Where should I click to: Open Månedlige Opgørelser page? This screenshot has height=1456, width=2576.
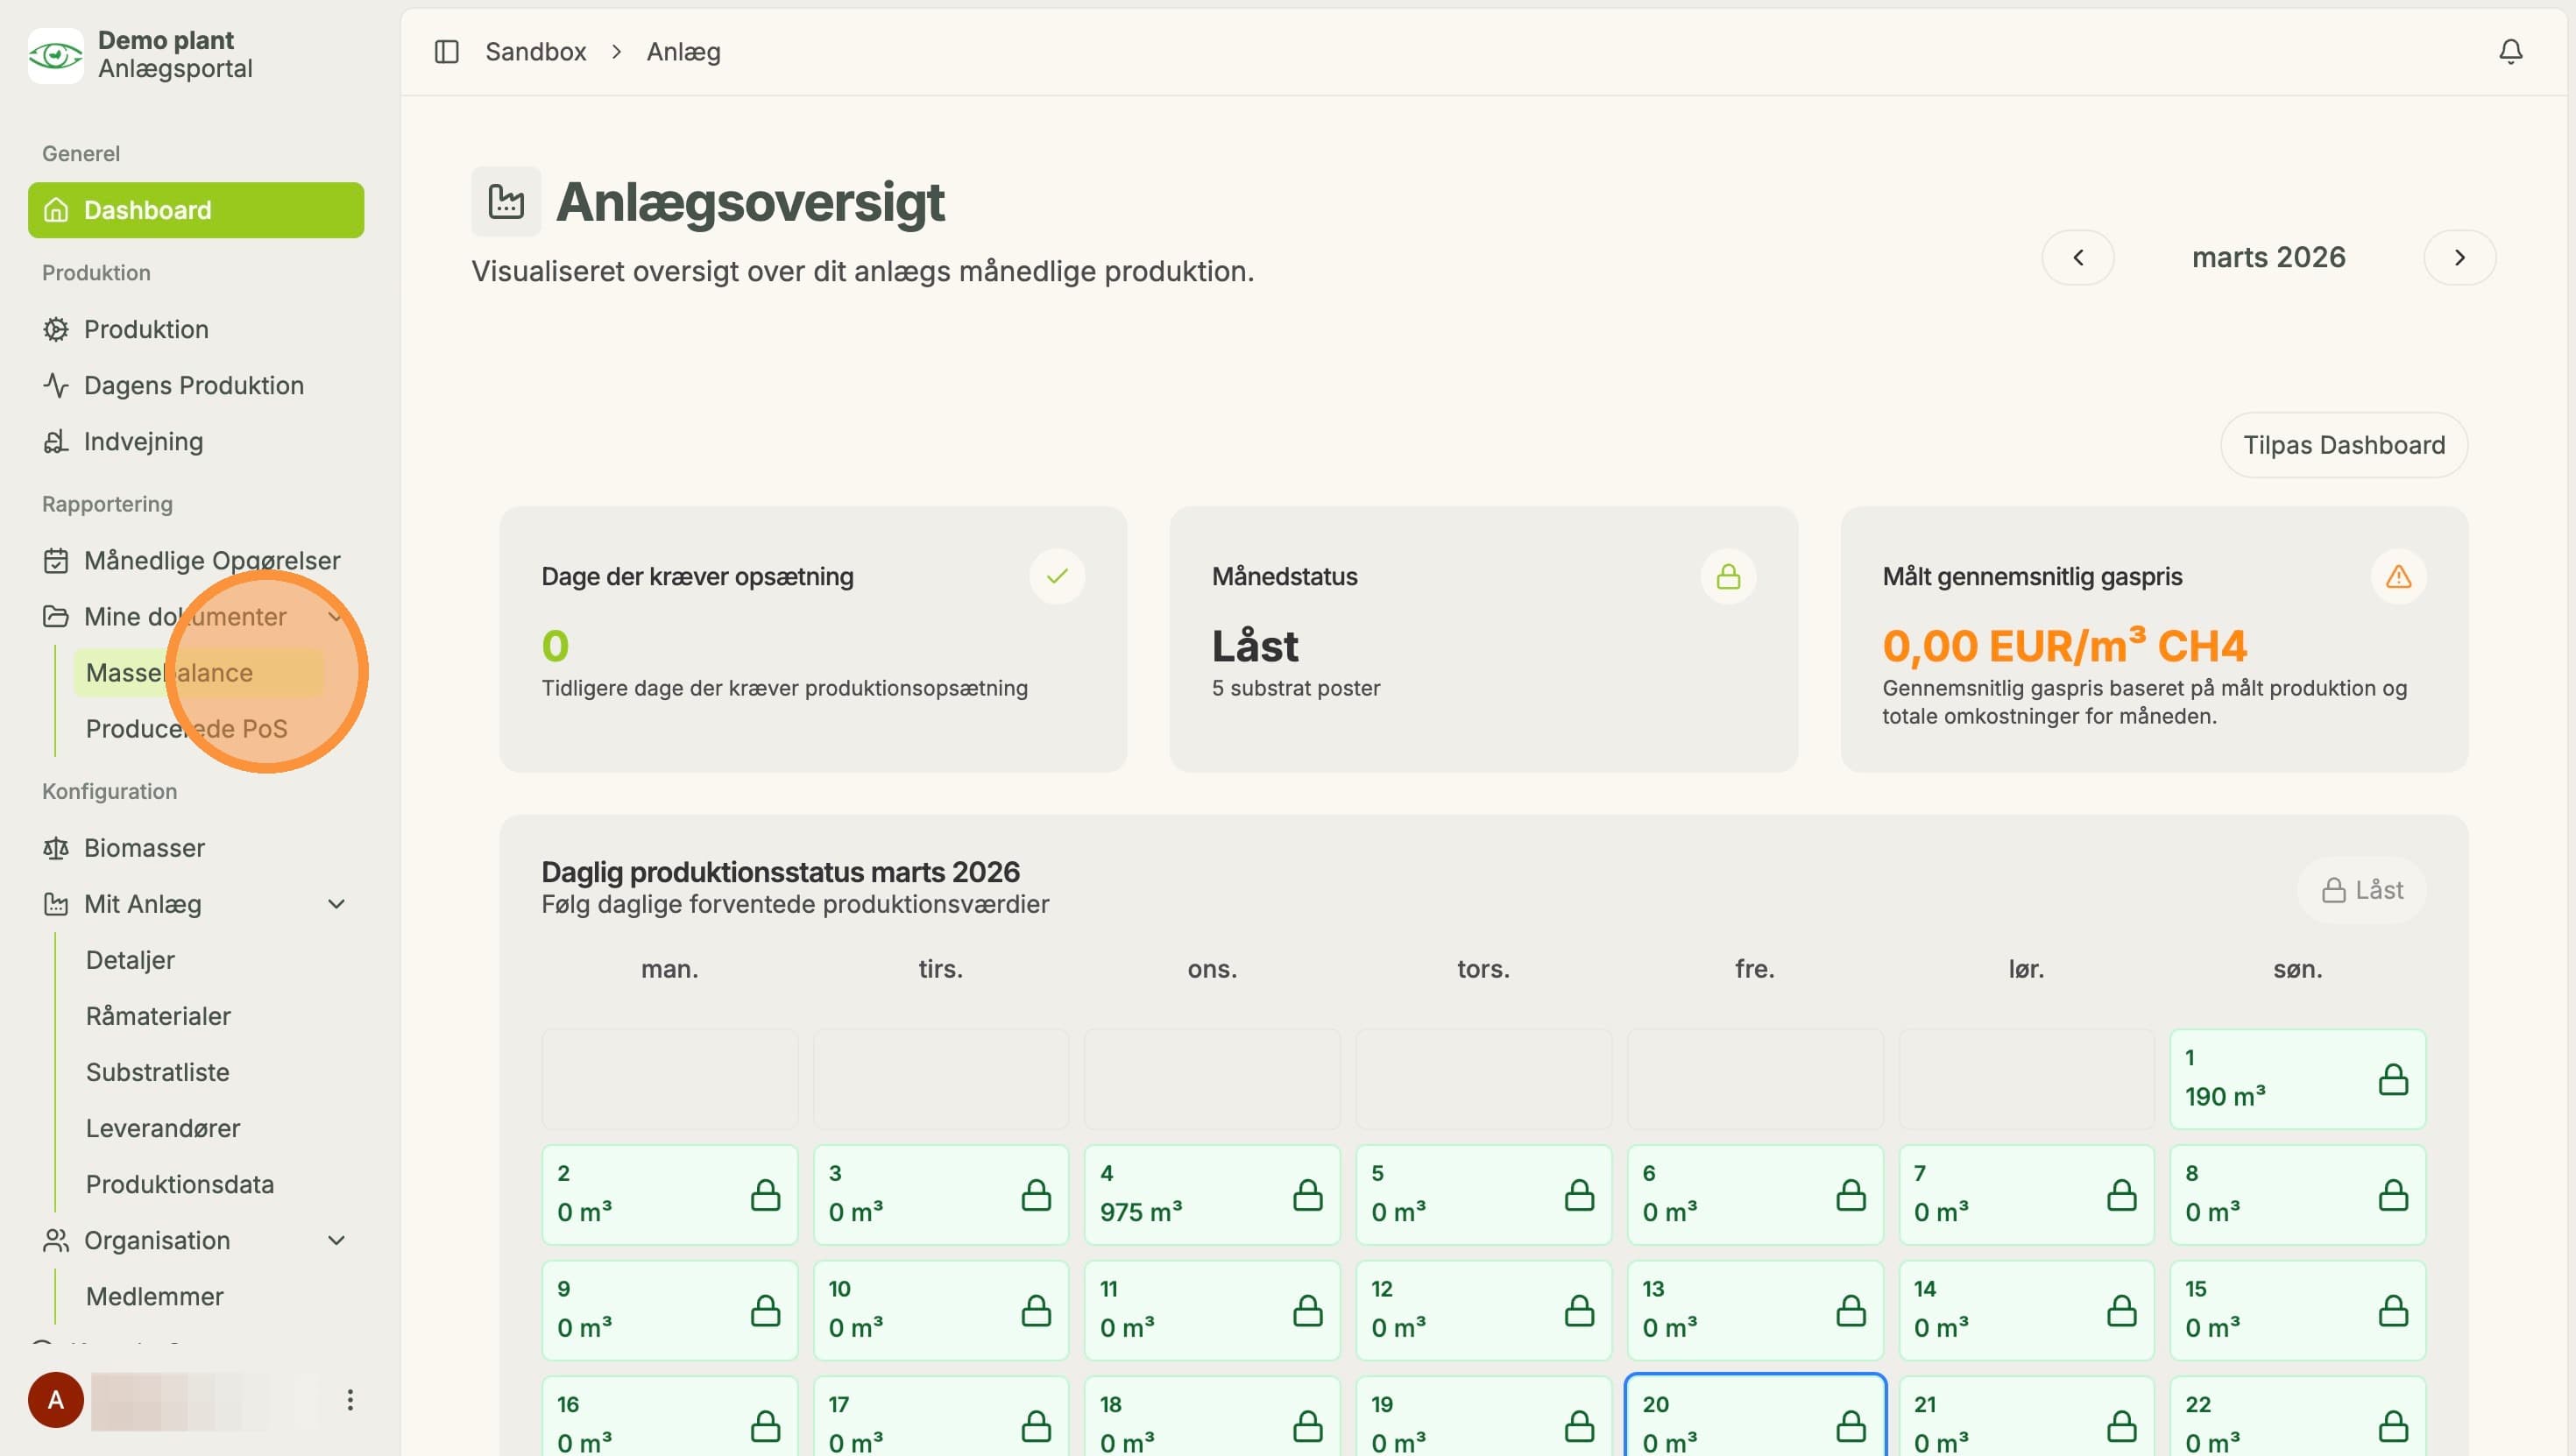pyautogui.click(x=196, y=560)
